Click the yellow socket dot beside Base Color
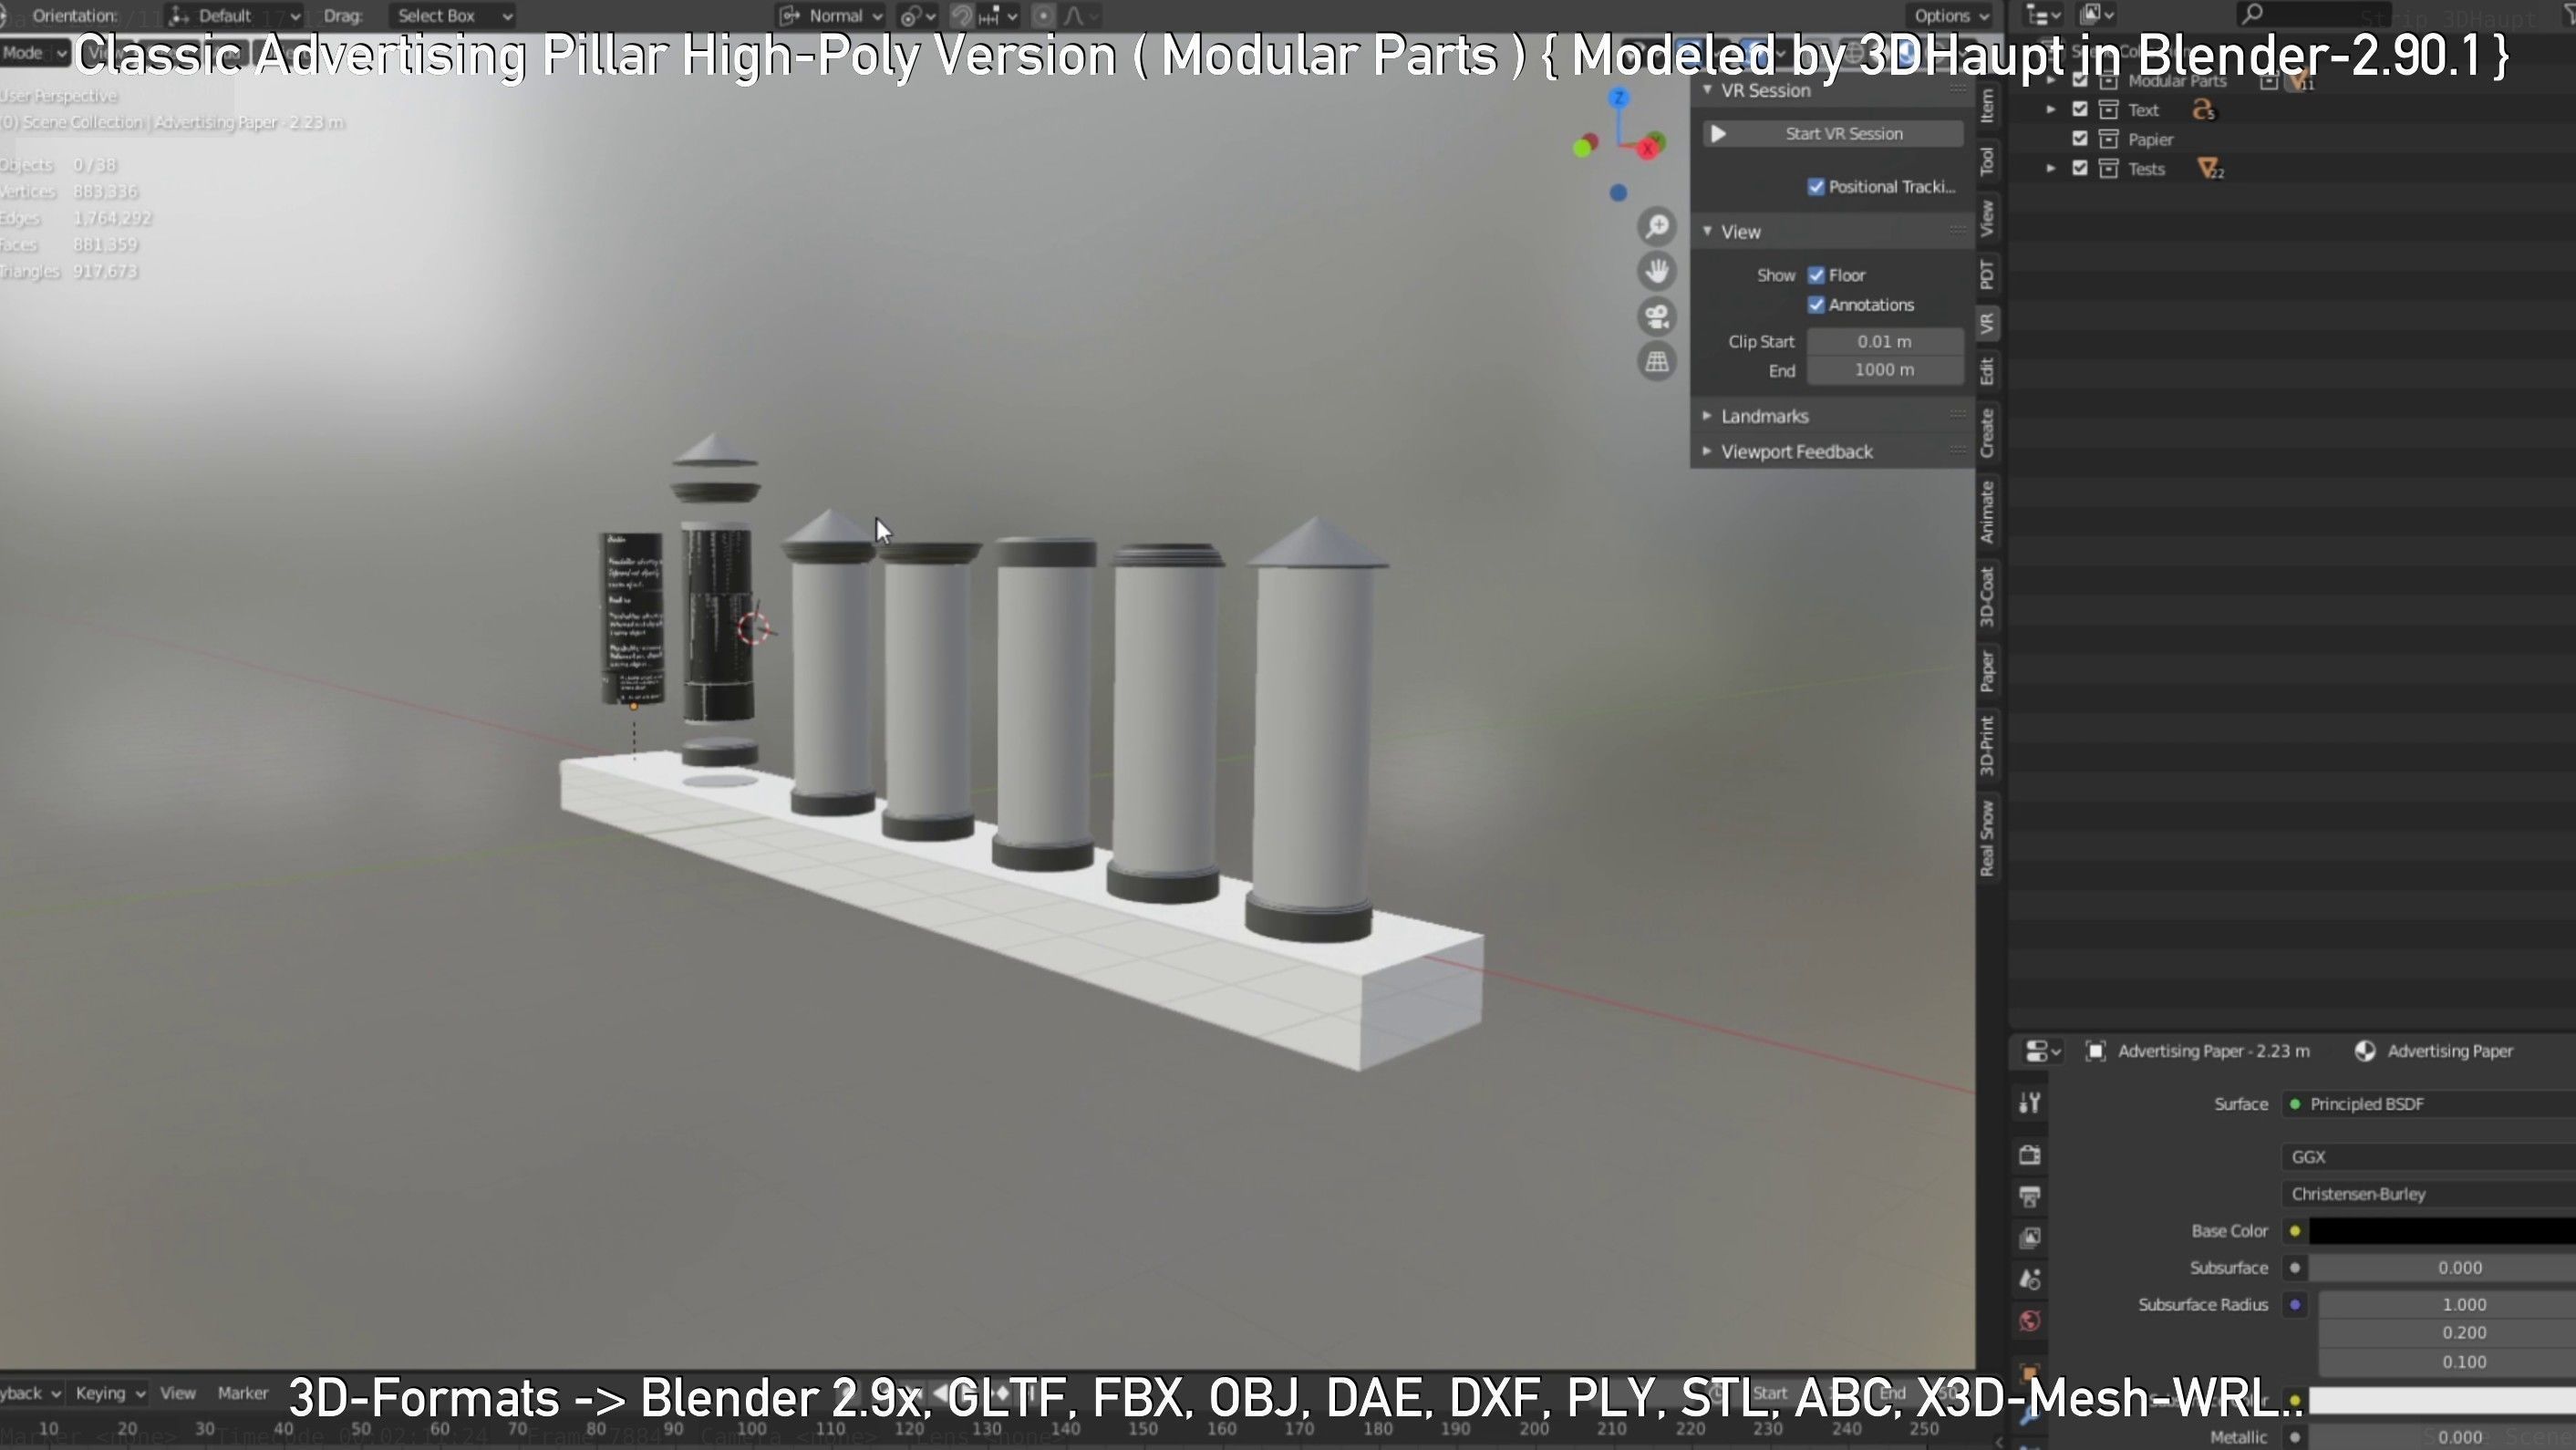 [x=2295, y=1231]
